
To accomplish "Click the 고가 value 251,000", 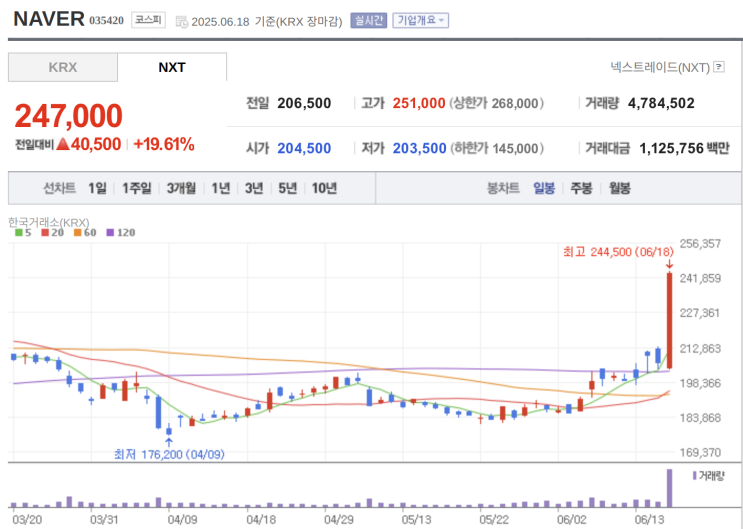I will (x=419, y=103).
